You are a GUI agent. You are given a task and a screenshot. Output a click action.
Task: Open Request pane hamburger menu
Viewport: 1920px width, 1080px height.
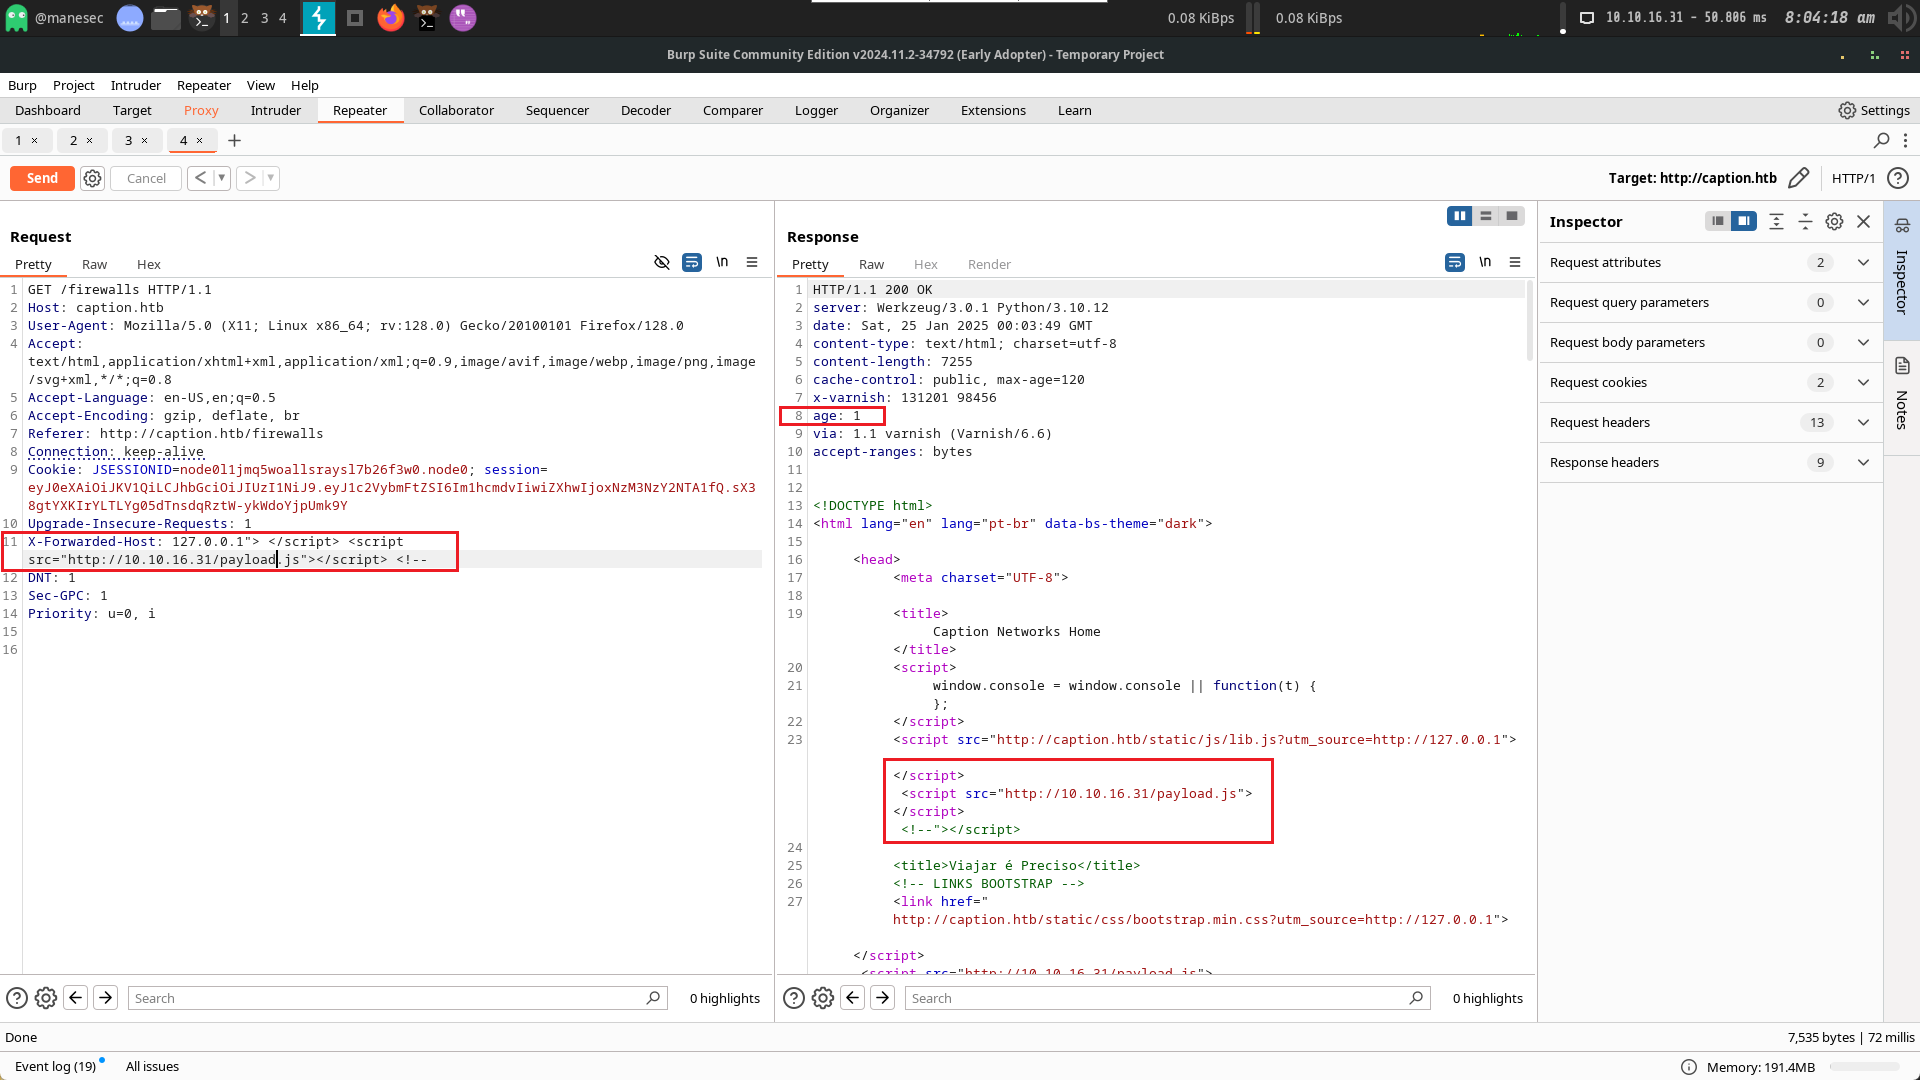[x=752, y=263]
